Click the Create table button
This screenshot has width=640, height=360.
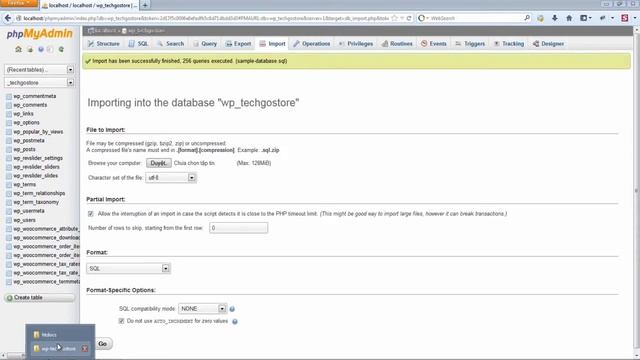click(40, 298)
